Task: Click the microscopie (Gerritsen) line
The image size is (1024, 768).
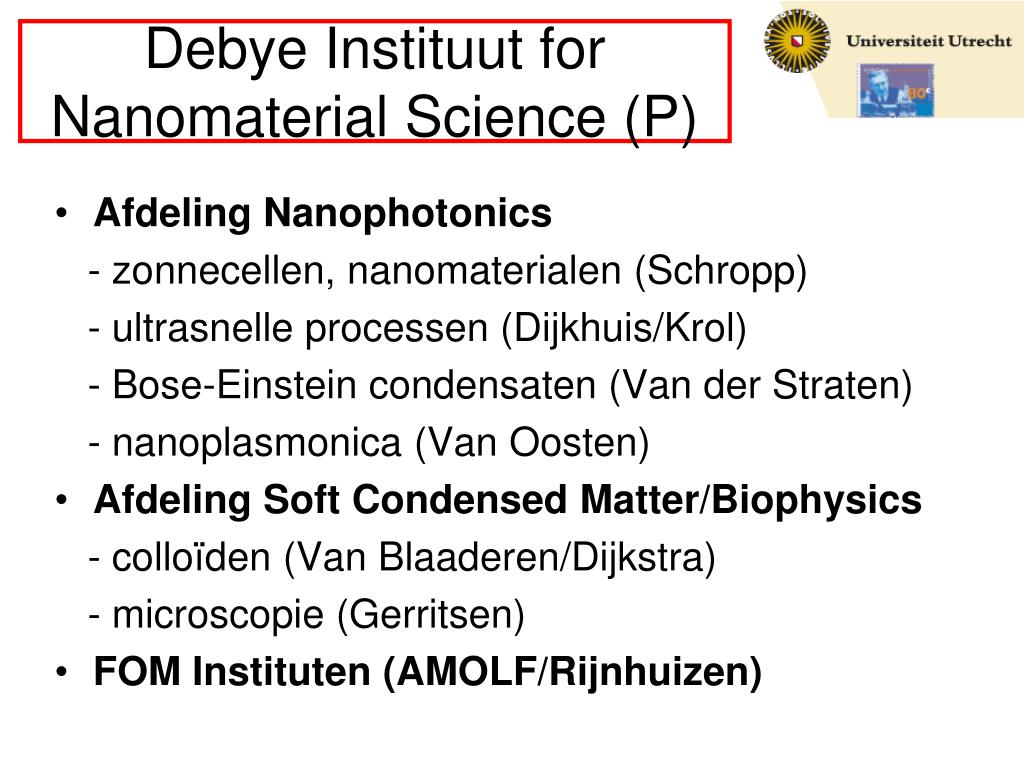Action: coord(306,615)
